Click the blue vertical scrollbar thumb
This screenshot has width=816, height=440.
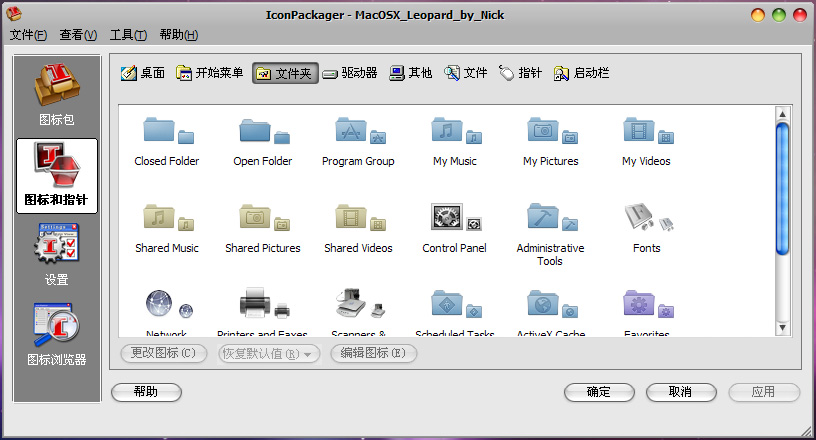[782, 188]
